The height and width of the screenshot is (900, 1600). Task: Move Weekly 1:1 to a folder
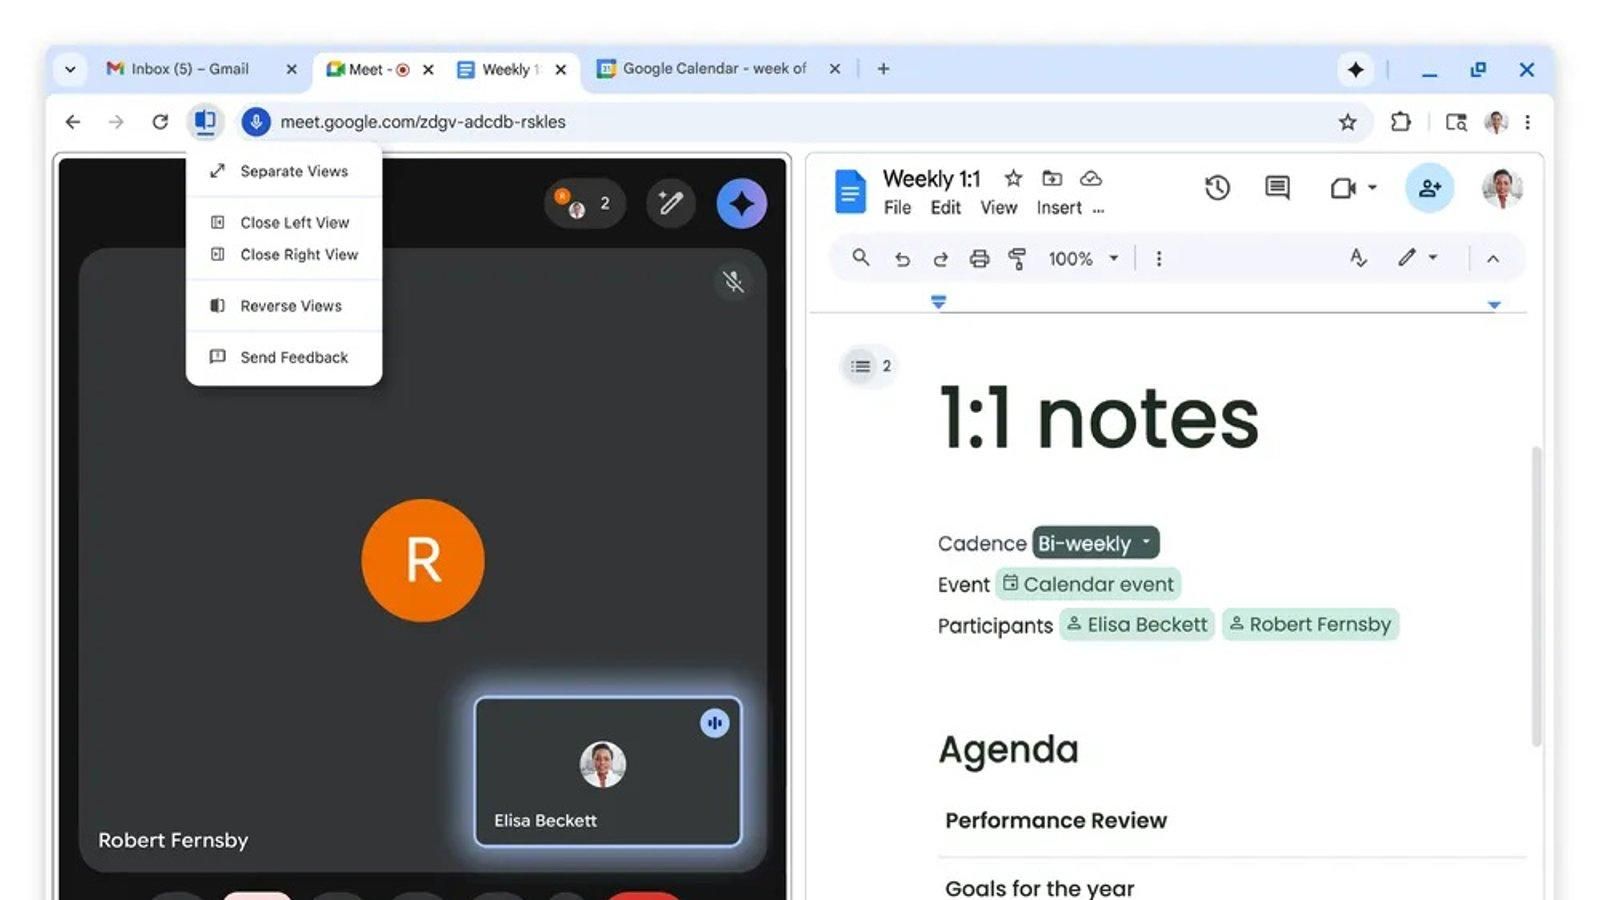1052,179
